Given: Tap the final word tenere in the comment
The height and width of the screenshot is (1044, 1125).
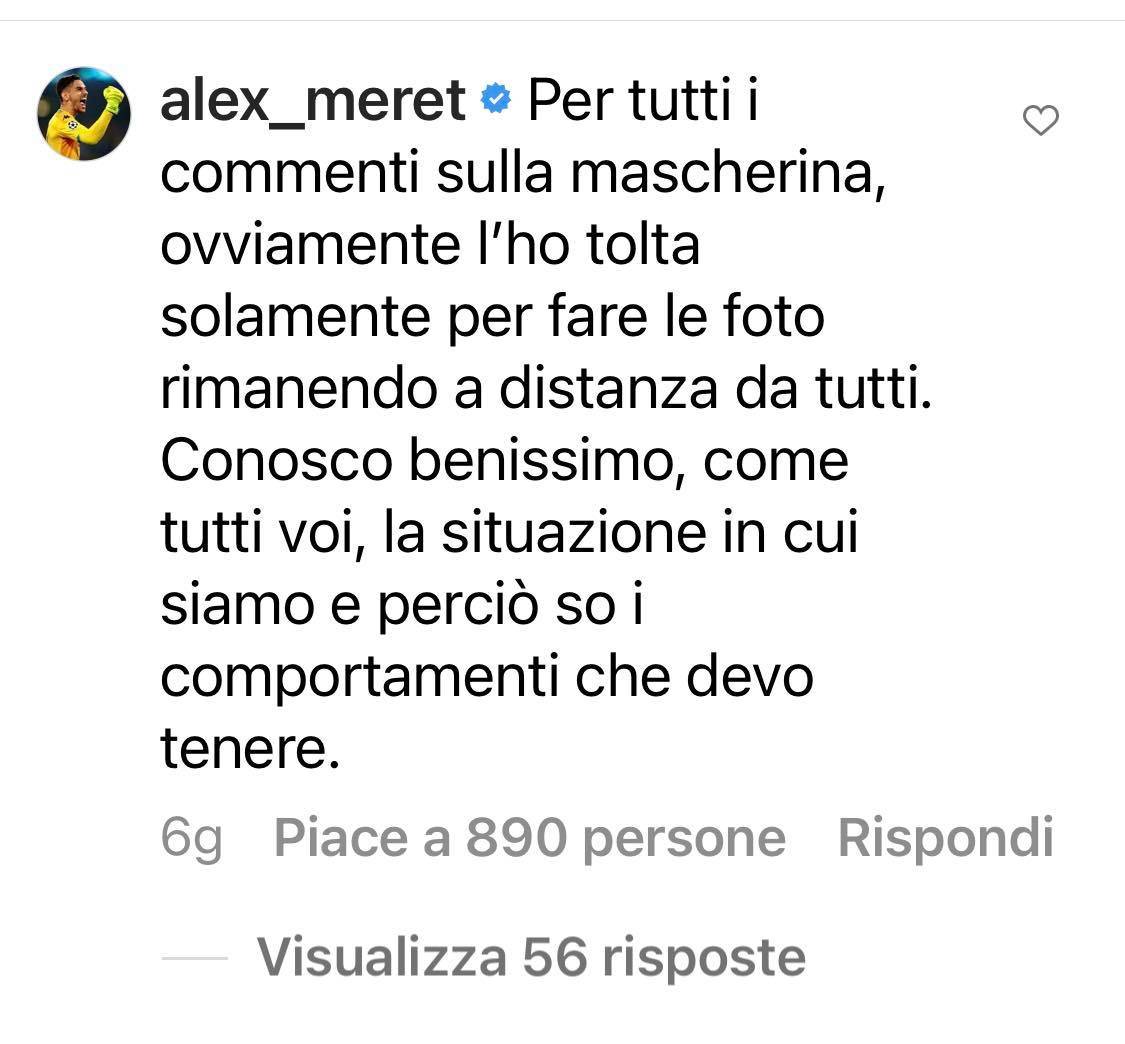Looking at the screenshot, I should pyautogui.click(x=250, y=748).
